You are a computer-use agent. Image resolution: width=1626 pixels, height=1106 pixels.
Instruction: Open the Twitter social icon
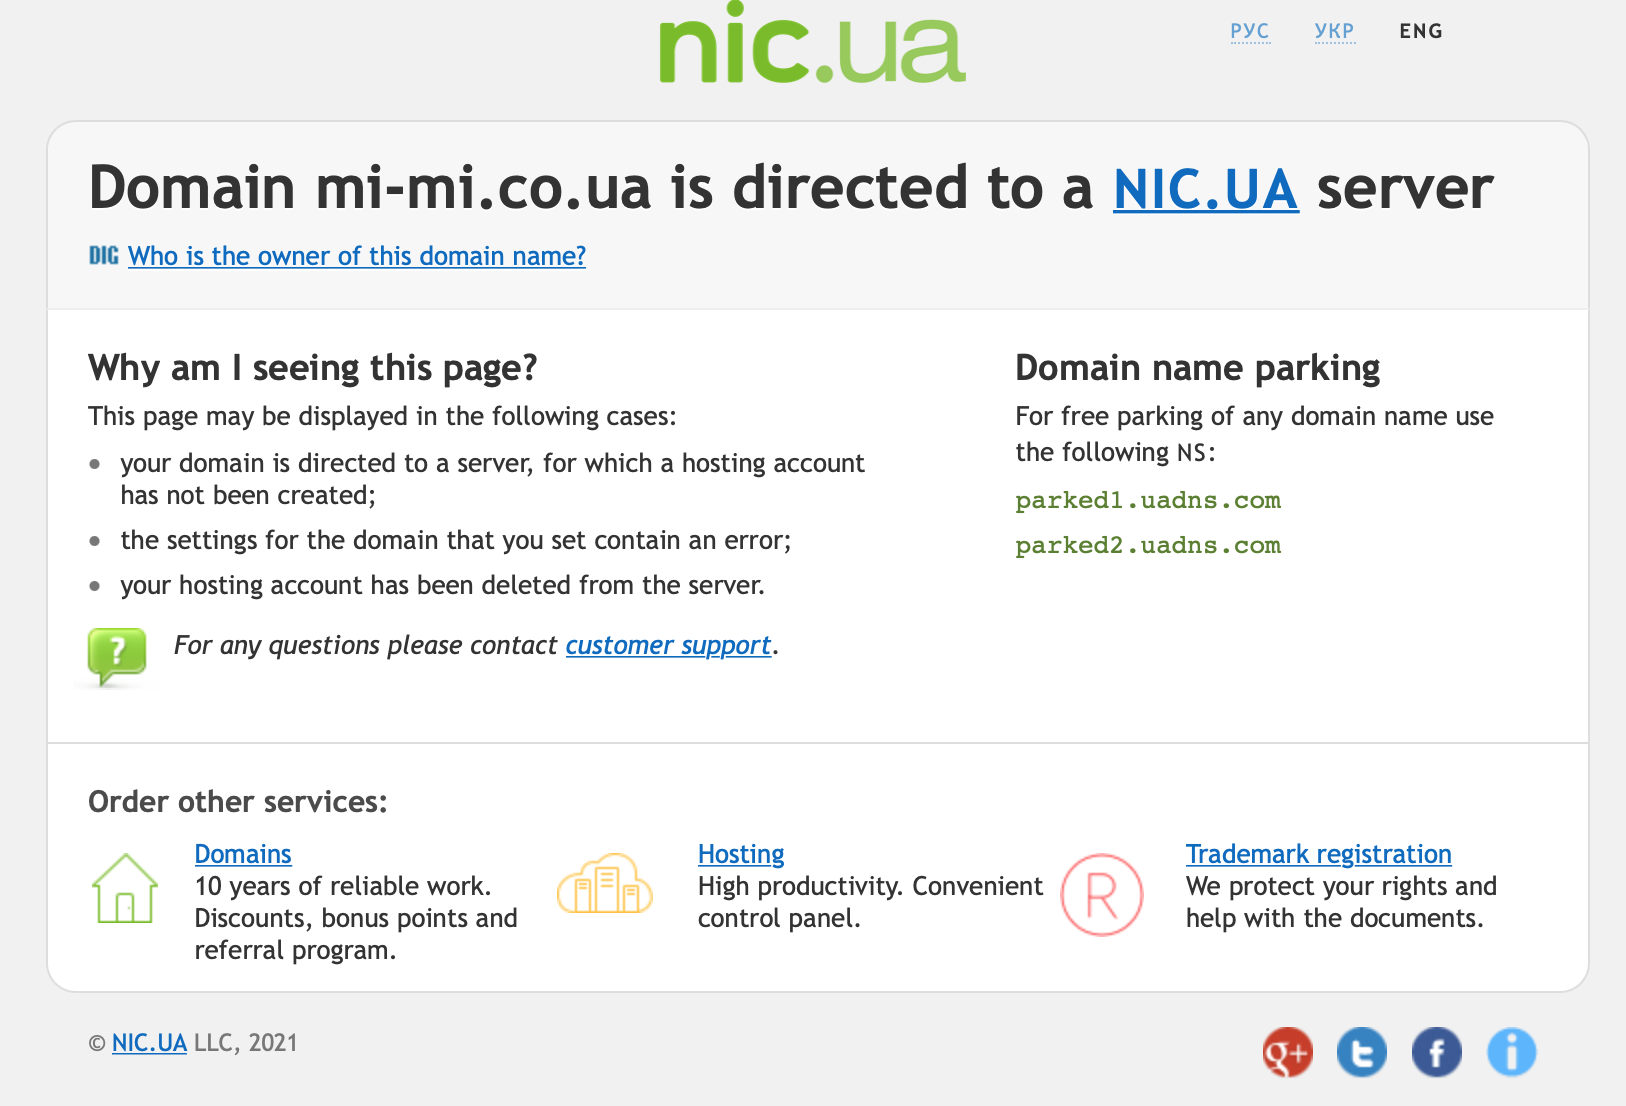1362,1052
